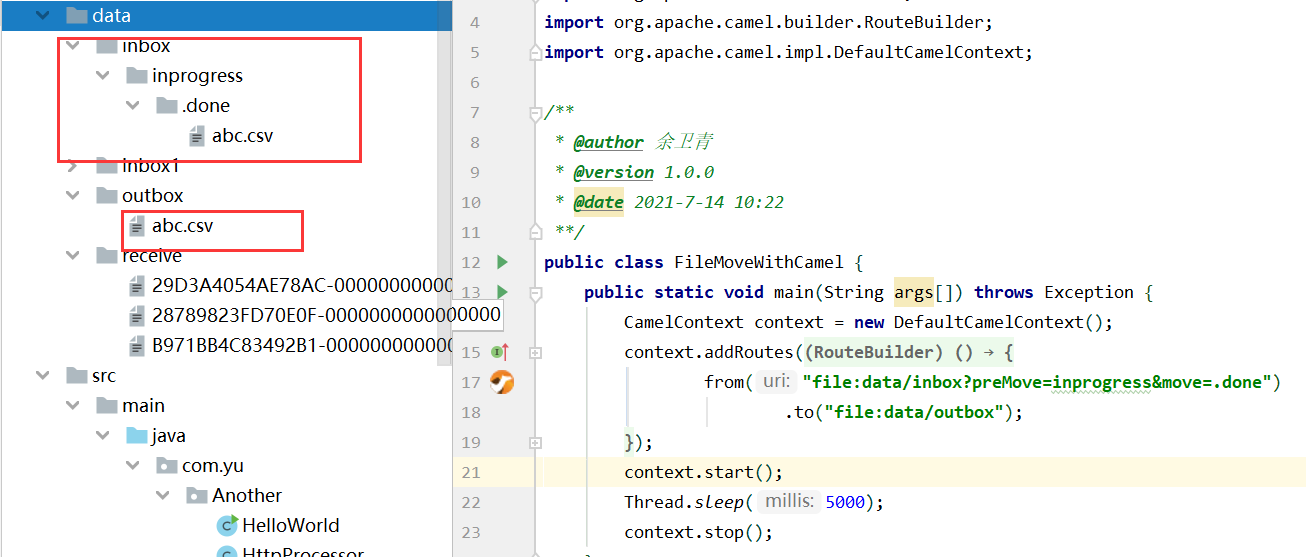
Task: Click the context.stop() statement
Action: tap(698, 532)
